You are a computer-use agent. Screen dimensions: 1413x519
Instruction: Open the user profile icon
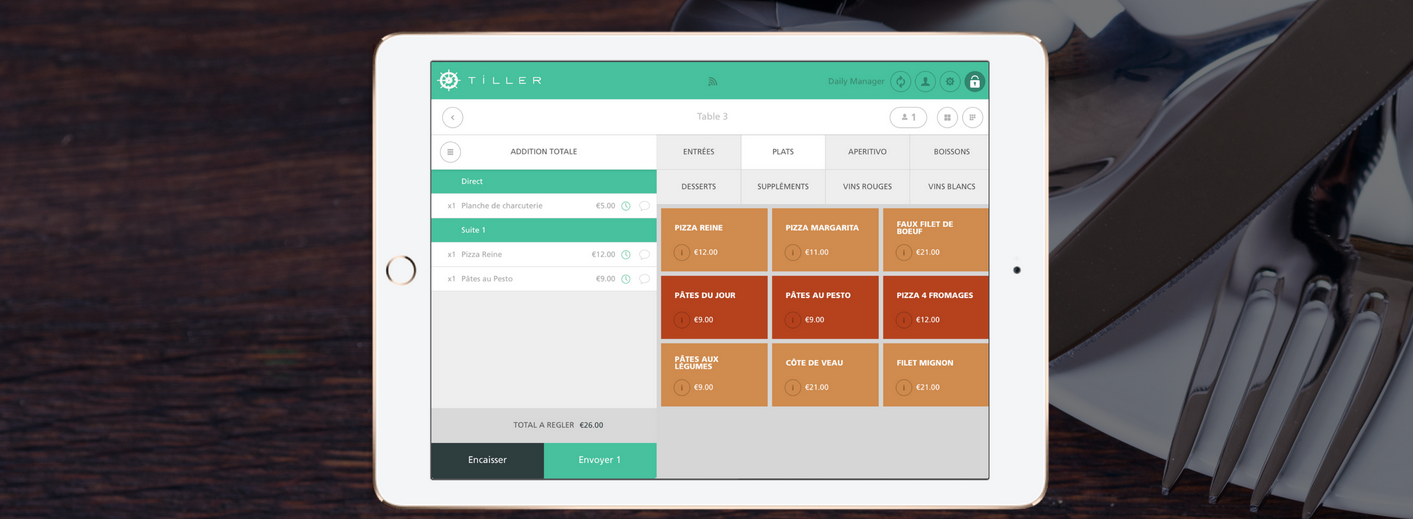[x=925, y=81]
